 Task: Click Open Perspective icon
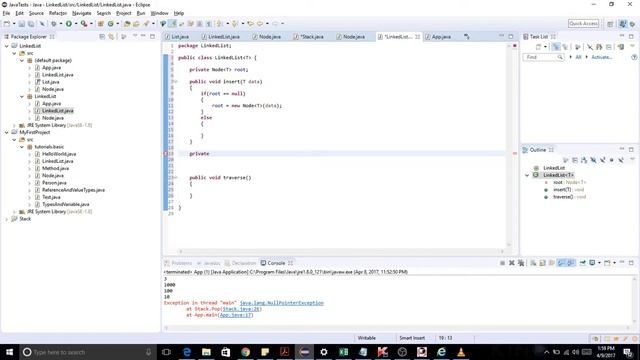(x=610, y=24)
